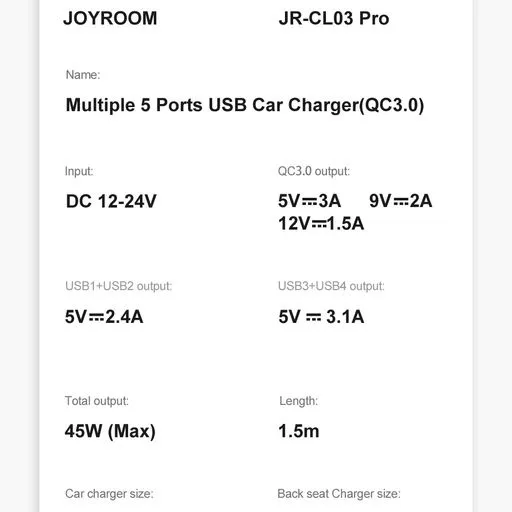Click the Length: label
Viewport: 512px width, 512px height.
click(x=299, y=401)
